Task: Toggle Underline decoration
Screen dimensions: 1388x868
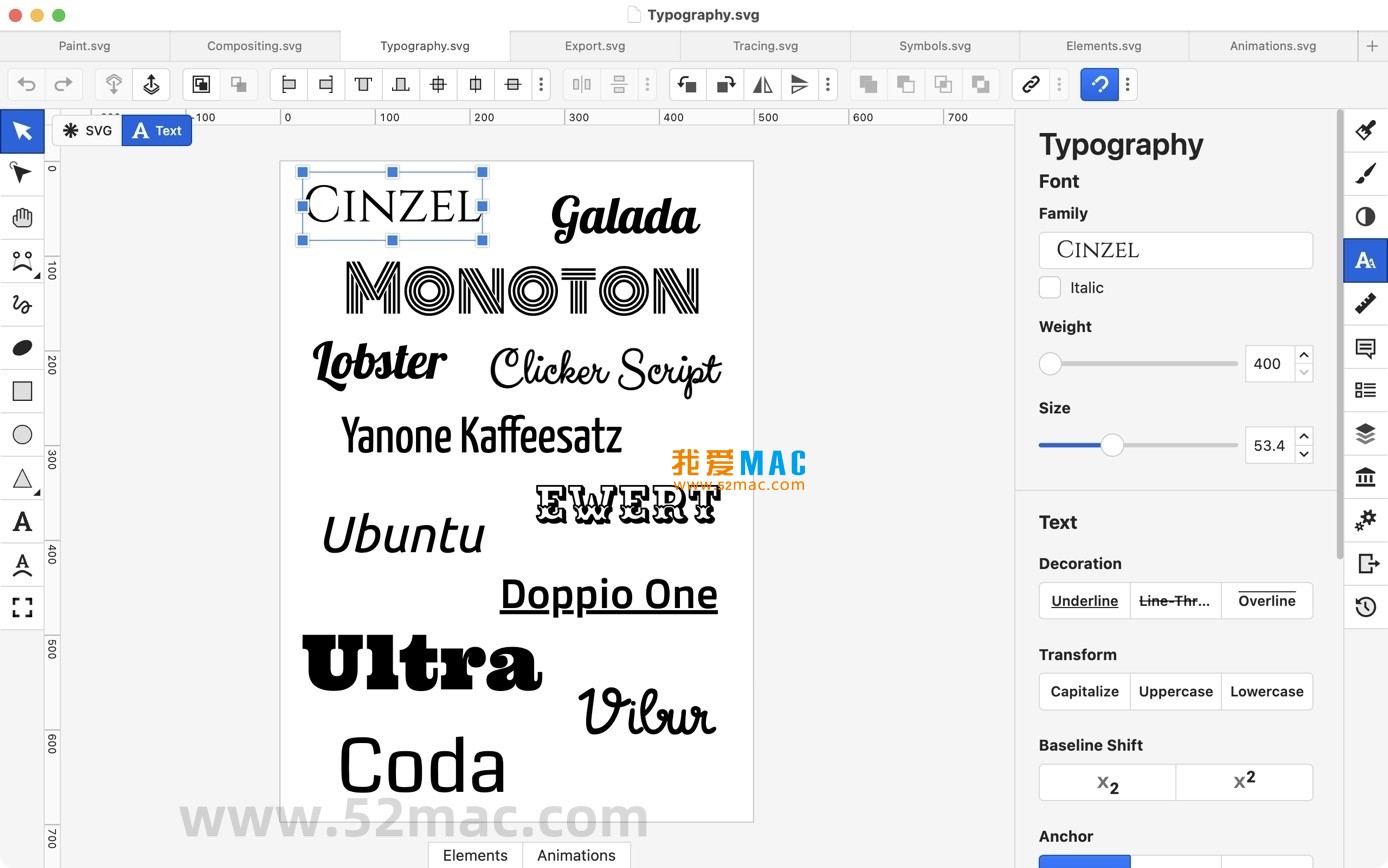Action: [1084, 601]
